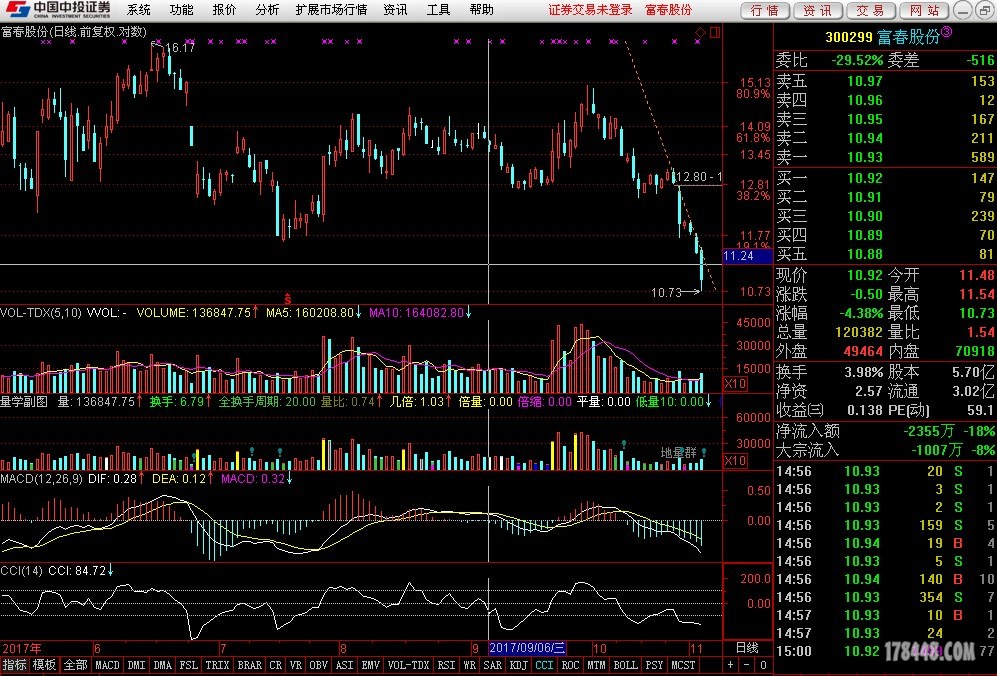
Task: Click the 交易 button
Action: 870,10
